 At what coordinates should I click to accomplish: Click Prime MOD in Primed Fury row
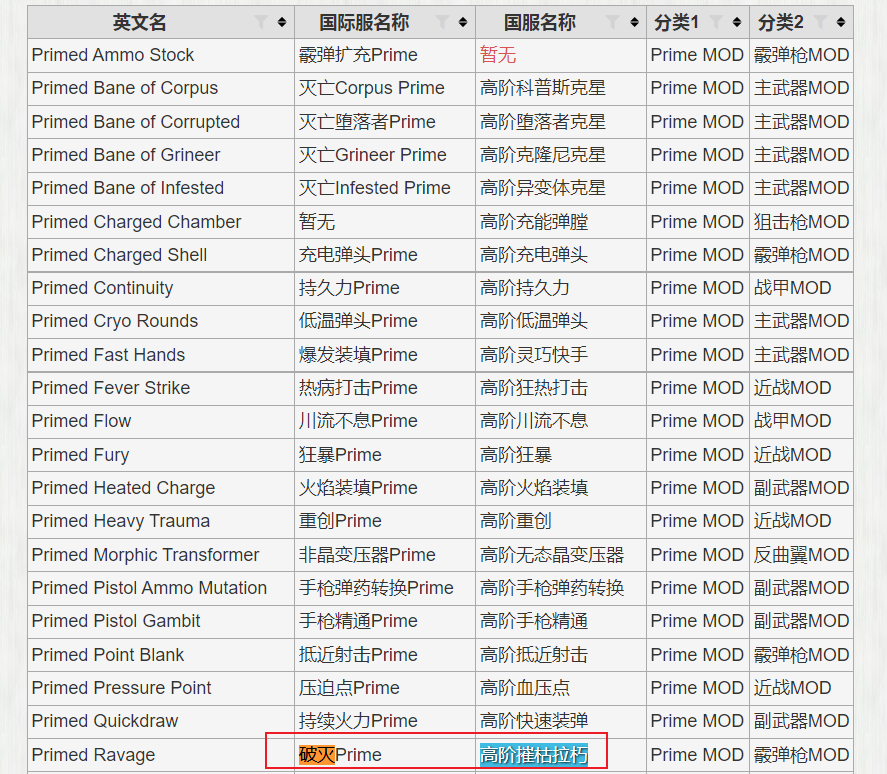[697, 455]
